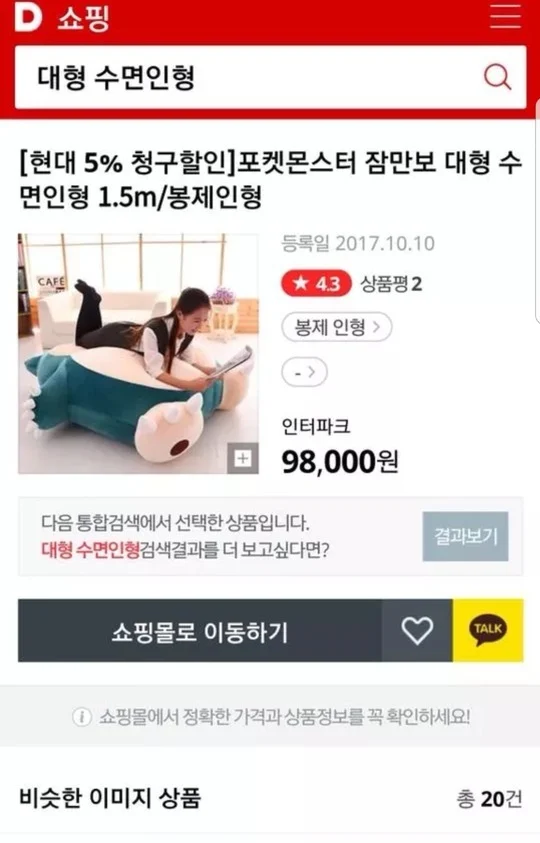View all 총 20건 similar items
Viewport: 540px width, 843px height.
point(489,799)
